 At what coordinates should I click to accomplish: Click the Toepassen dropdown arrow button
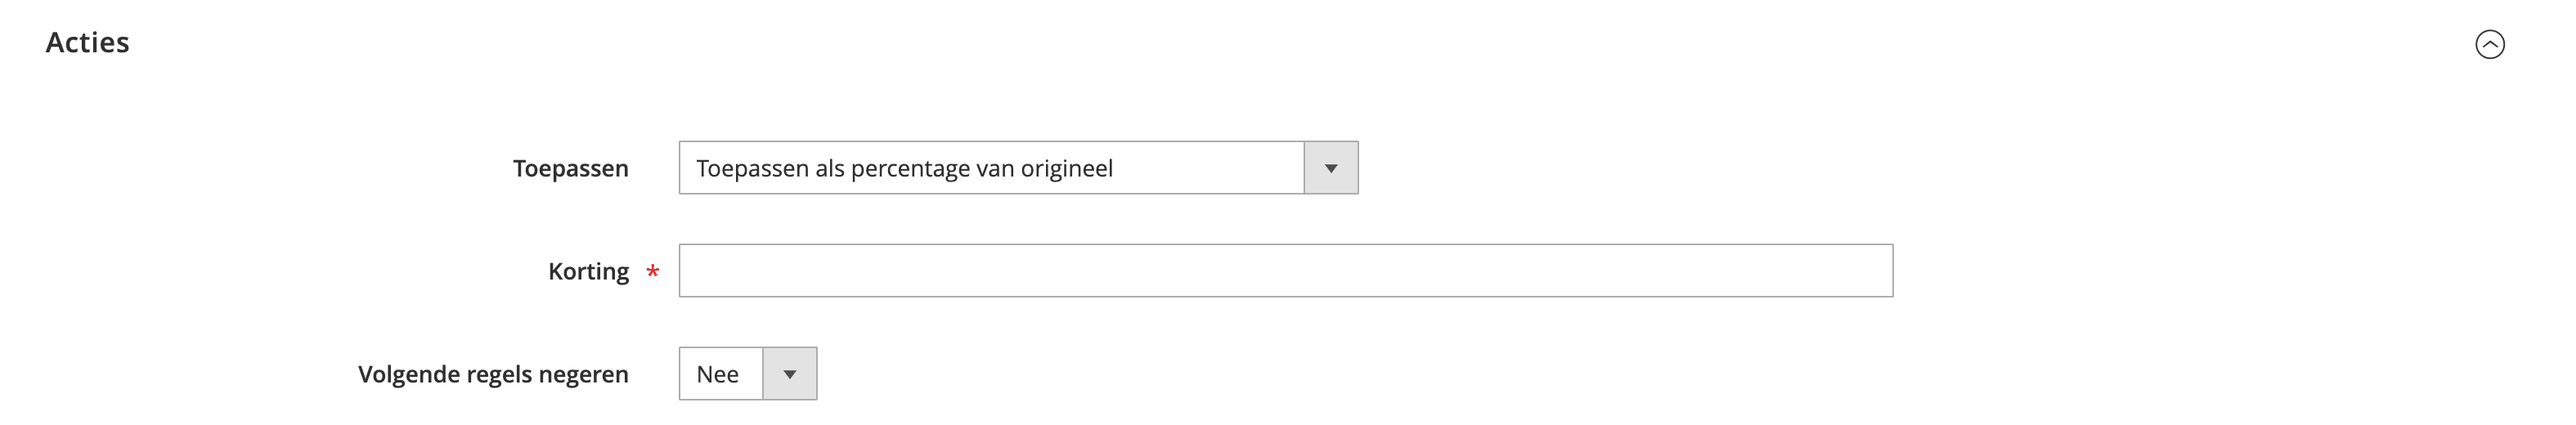(1330, 168)
